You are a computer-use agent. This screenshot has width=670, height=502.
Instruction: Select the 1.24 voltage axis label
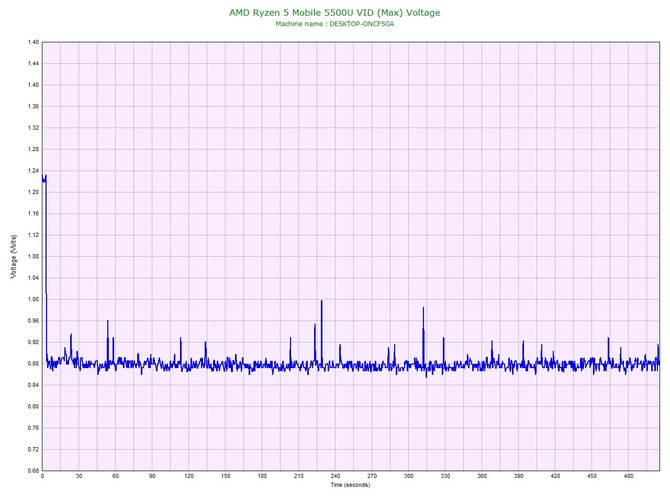pyautogui.click(x=33, y=171)
